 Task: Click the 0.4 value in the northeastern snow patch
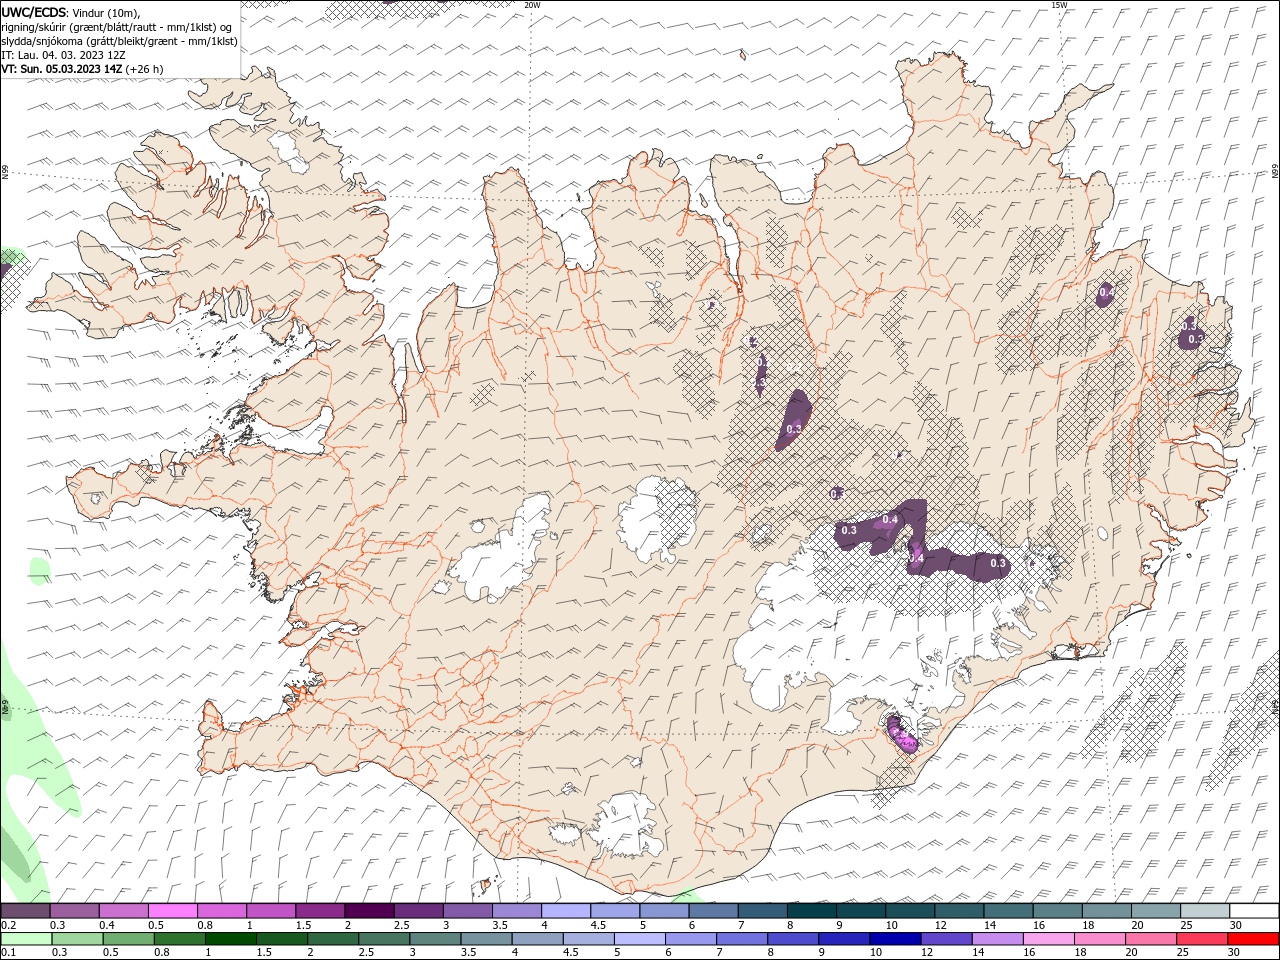pyautogui.click(x=1106, y=293)
